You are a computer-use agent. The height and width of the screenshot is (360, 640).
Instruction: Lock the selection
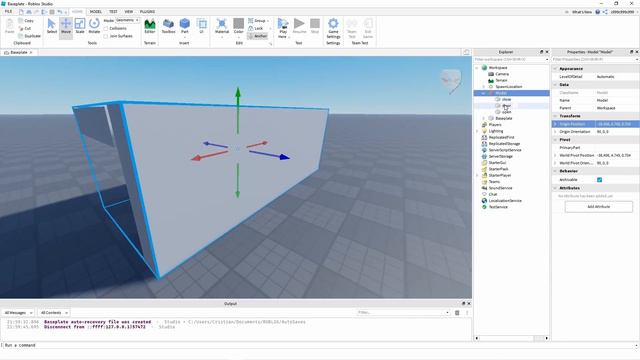pos(256,29)
